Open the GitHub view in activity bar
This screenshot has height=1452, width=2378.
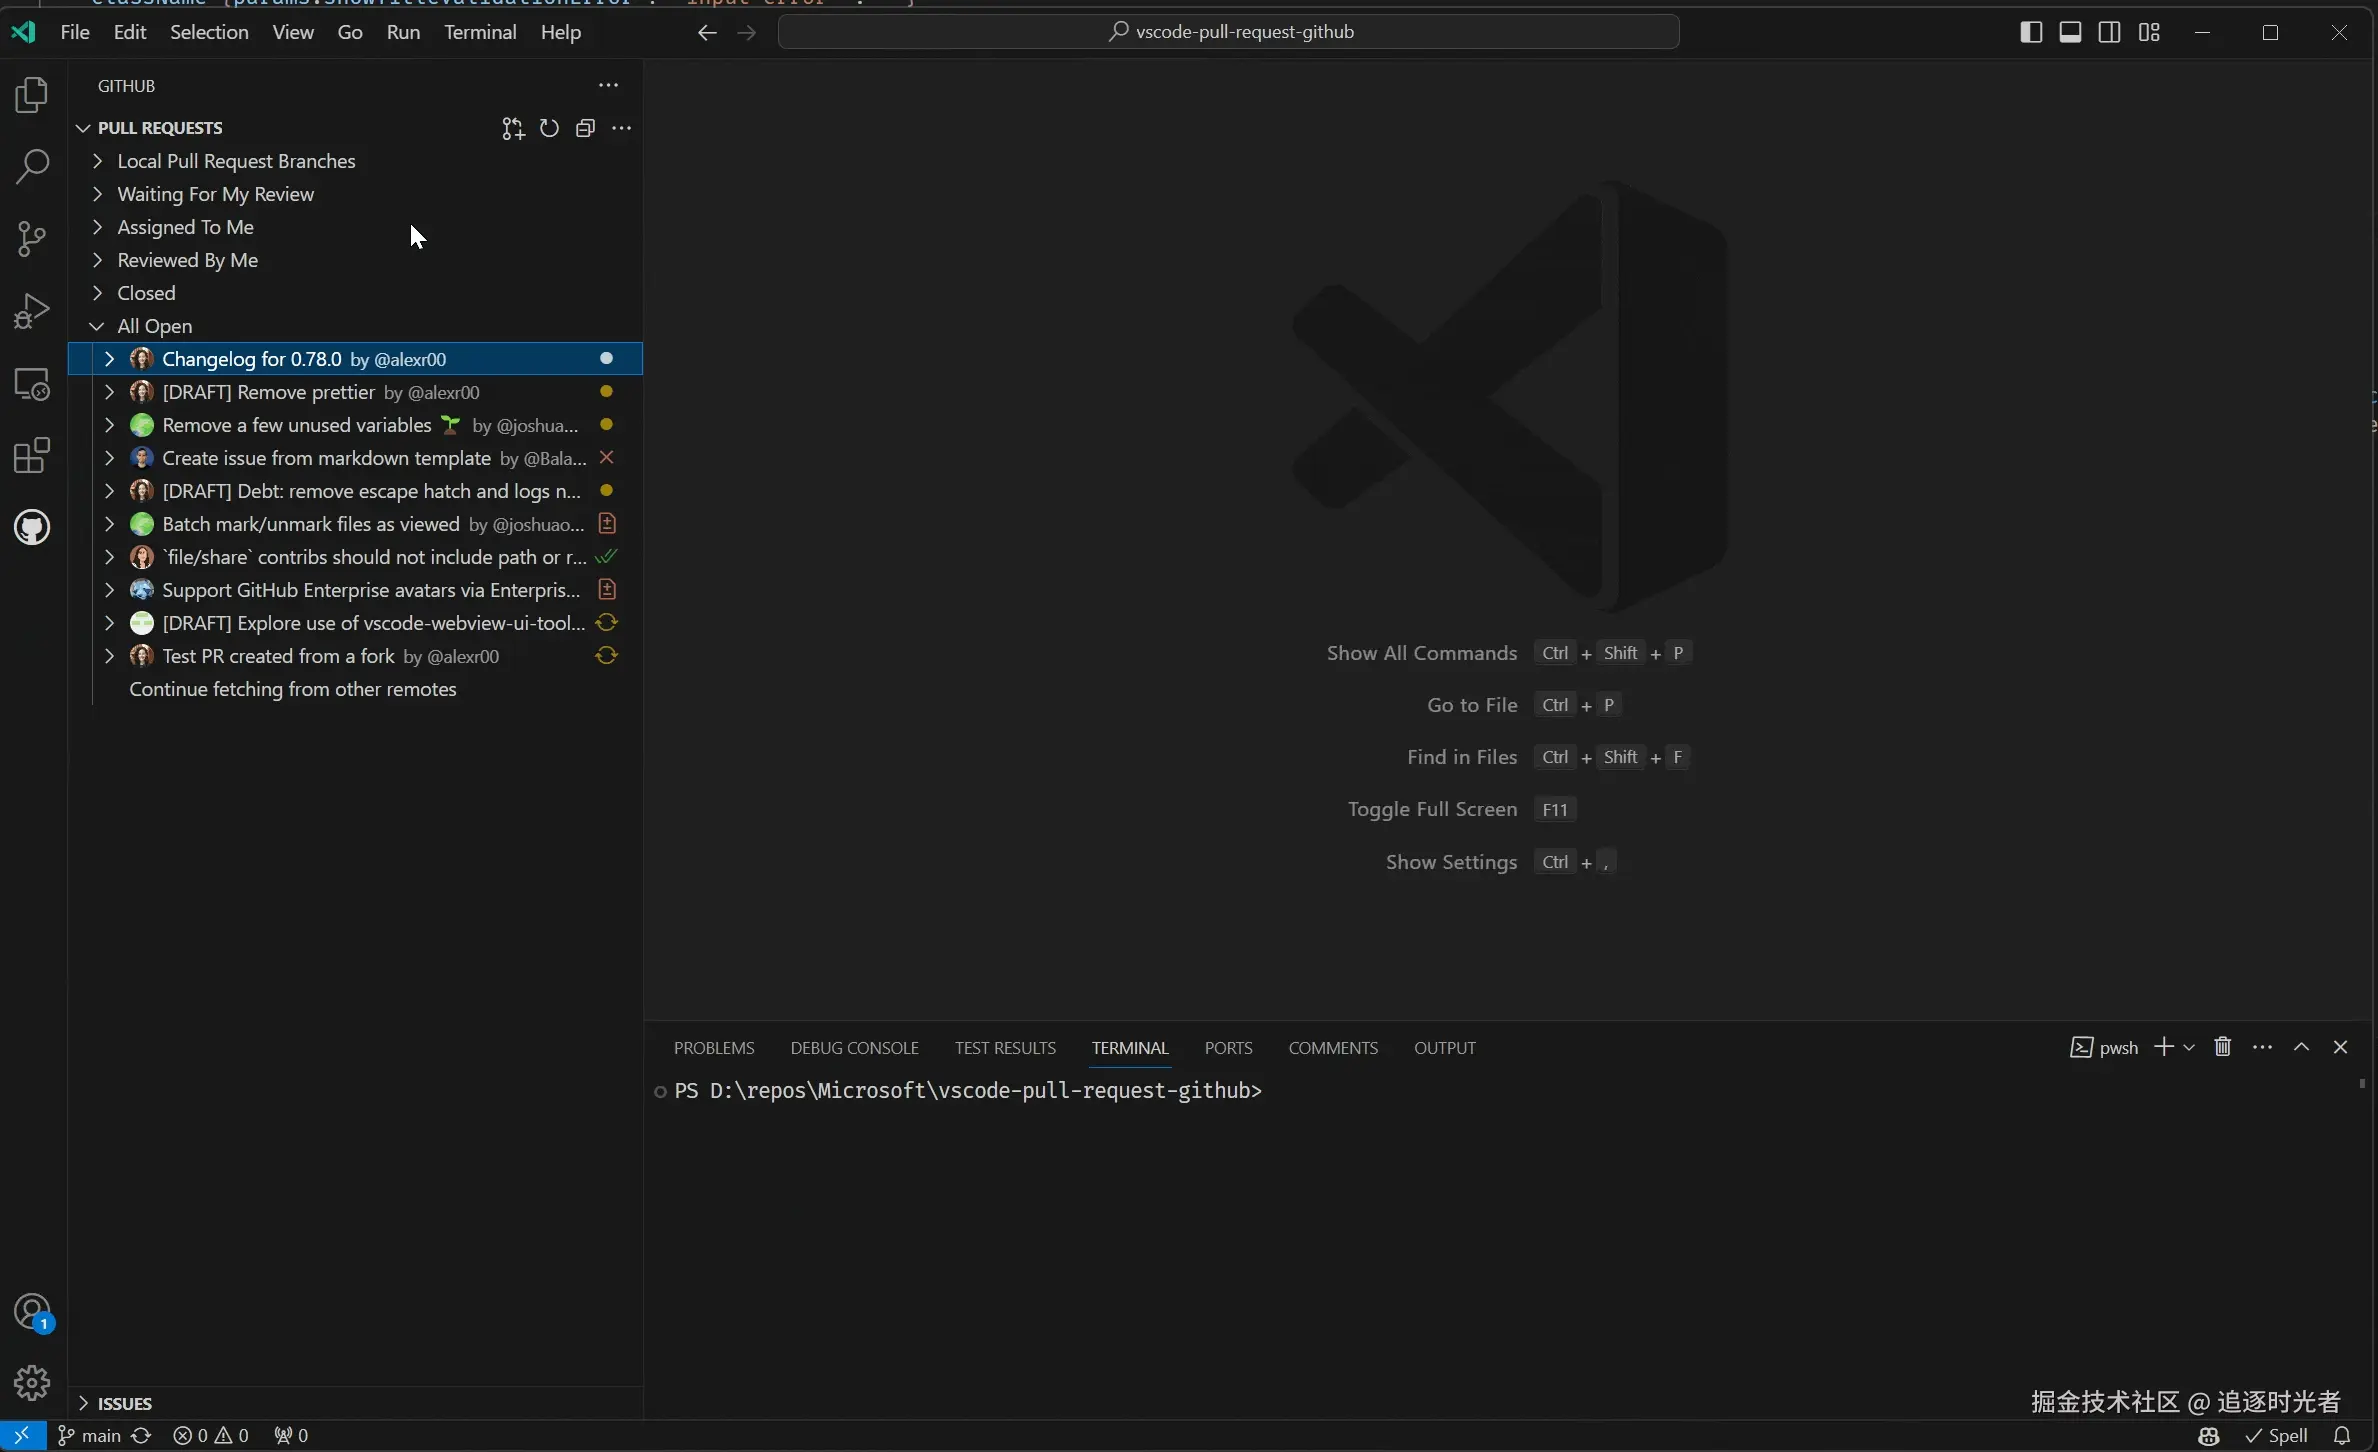[x=32, y=527]
